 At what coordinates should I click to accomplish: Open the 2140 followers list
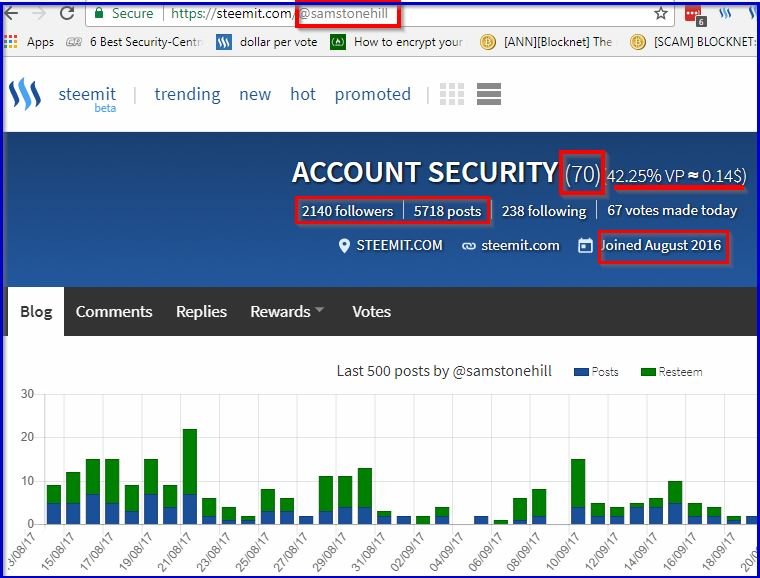click(x=348, y=211)
